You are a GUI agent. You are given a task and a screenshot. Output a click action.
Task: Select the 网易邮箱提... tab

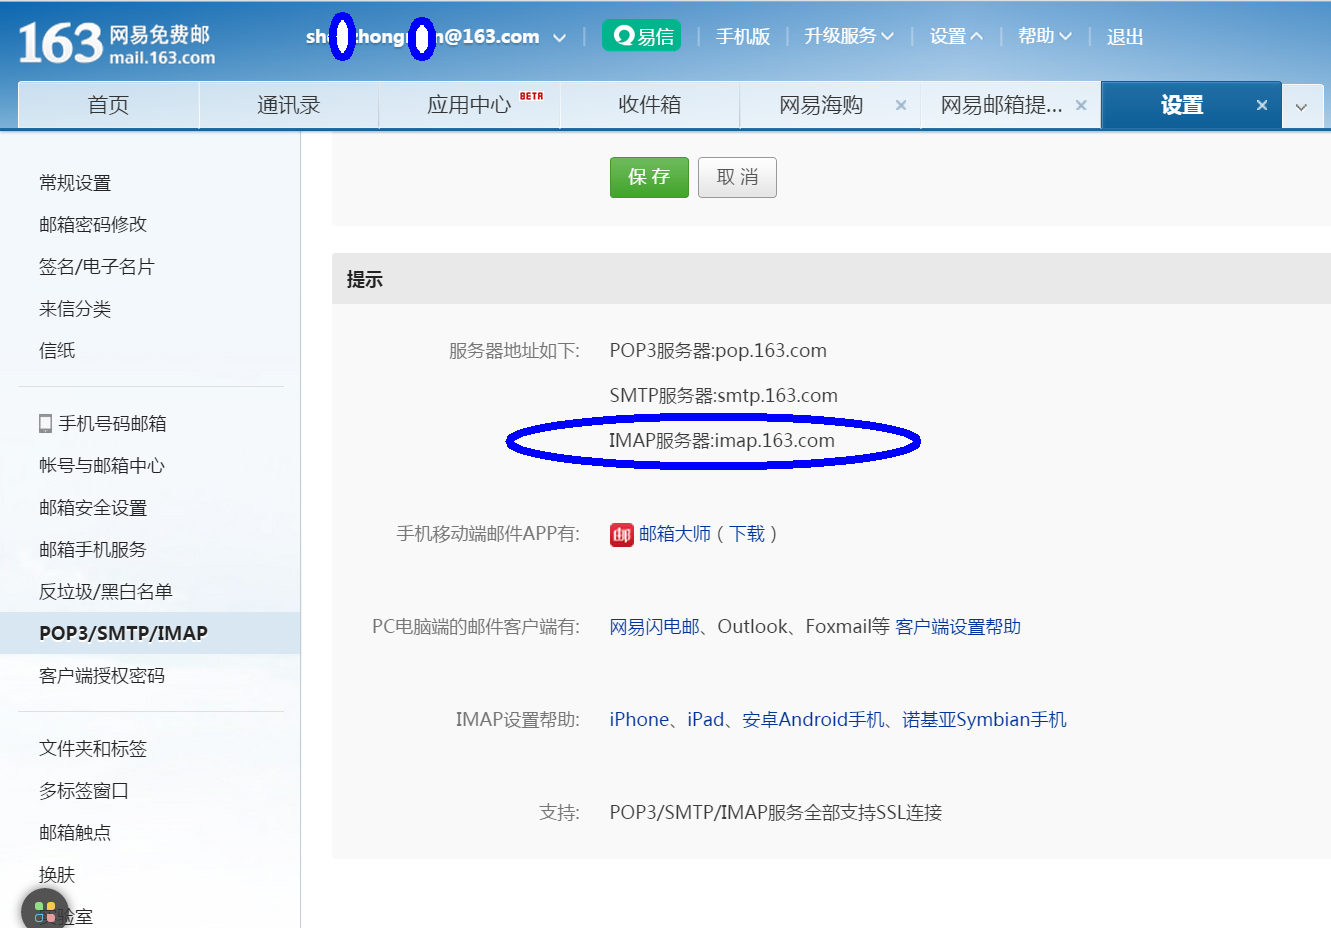(1001, 105)
